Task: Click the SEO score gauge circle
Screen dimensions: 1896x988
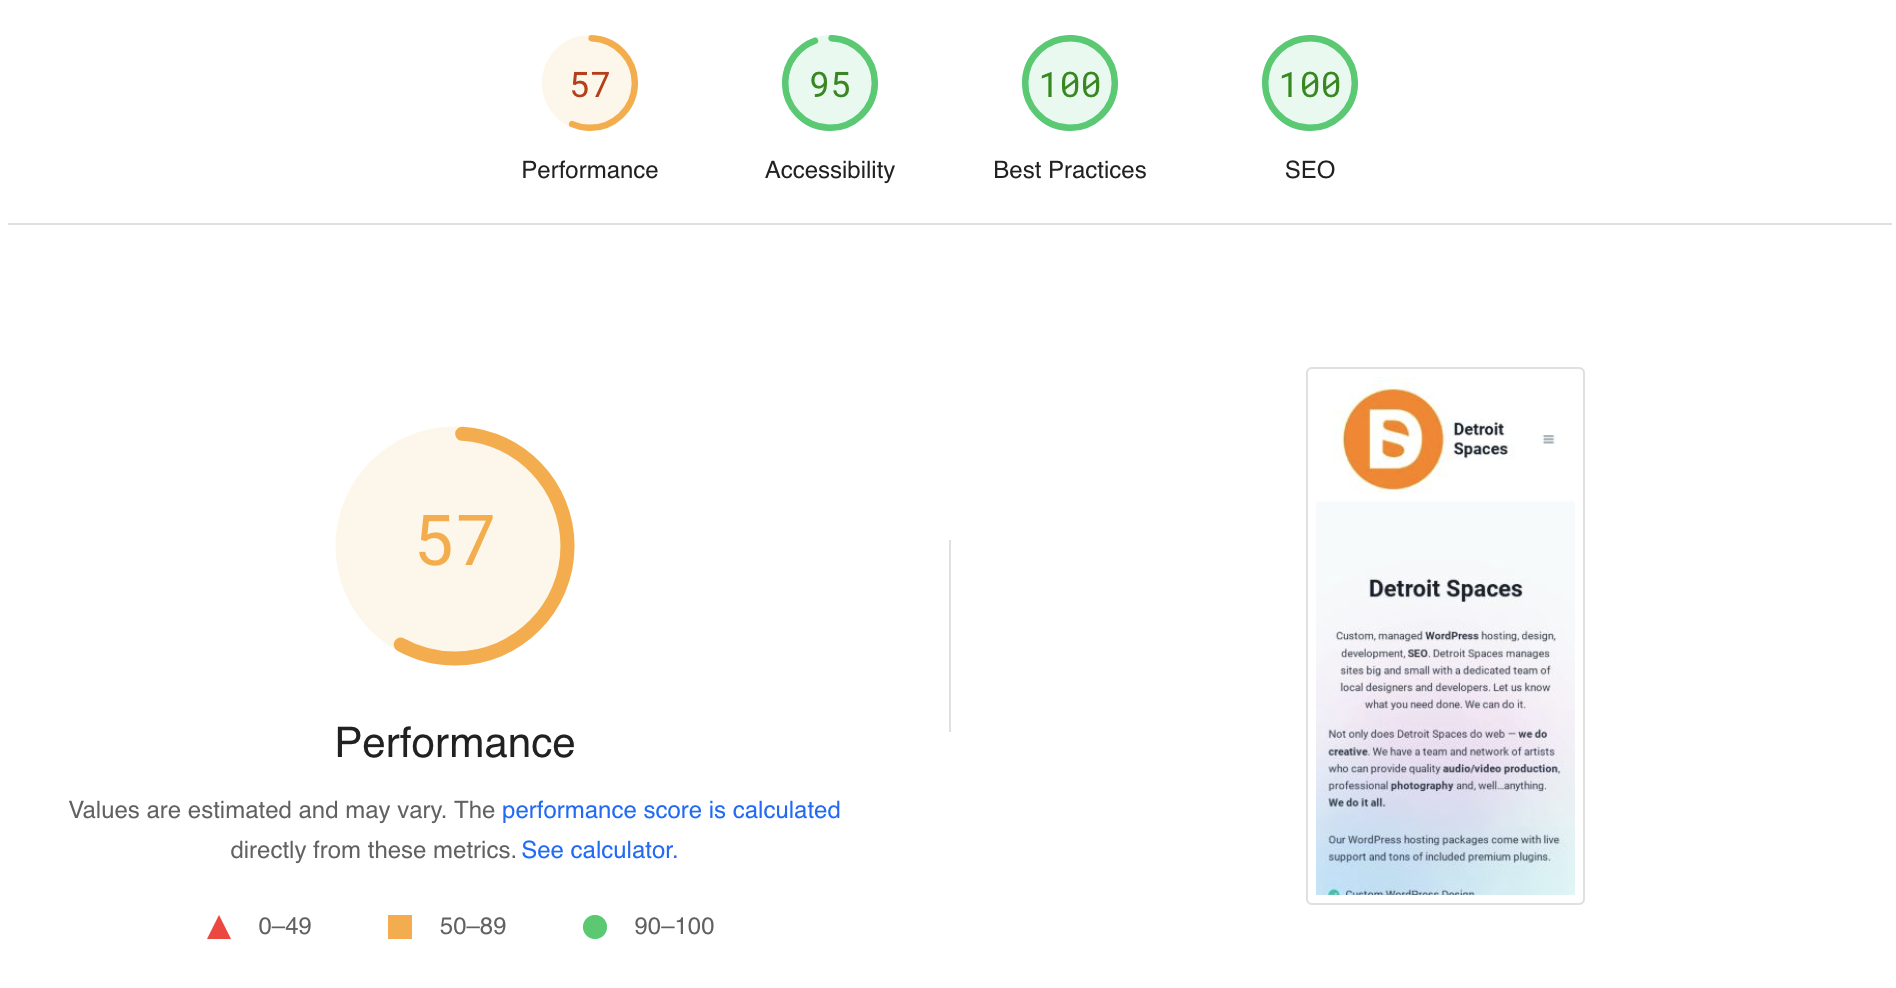Action: click(x=1309, y=84)
